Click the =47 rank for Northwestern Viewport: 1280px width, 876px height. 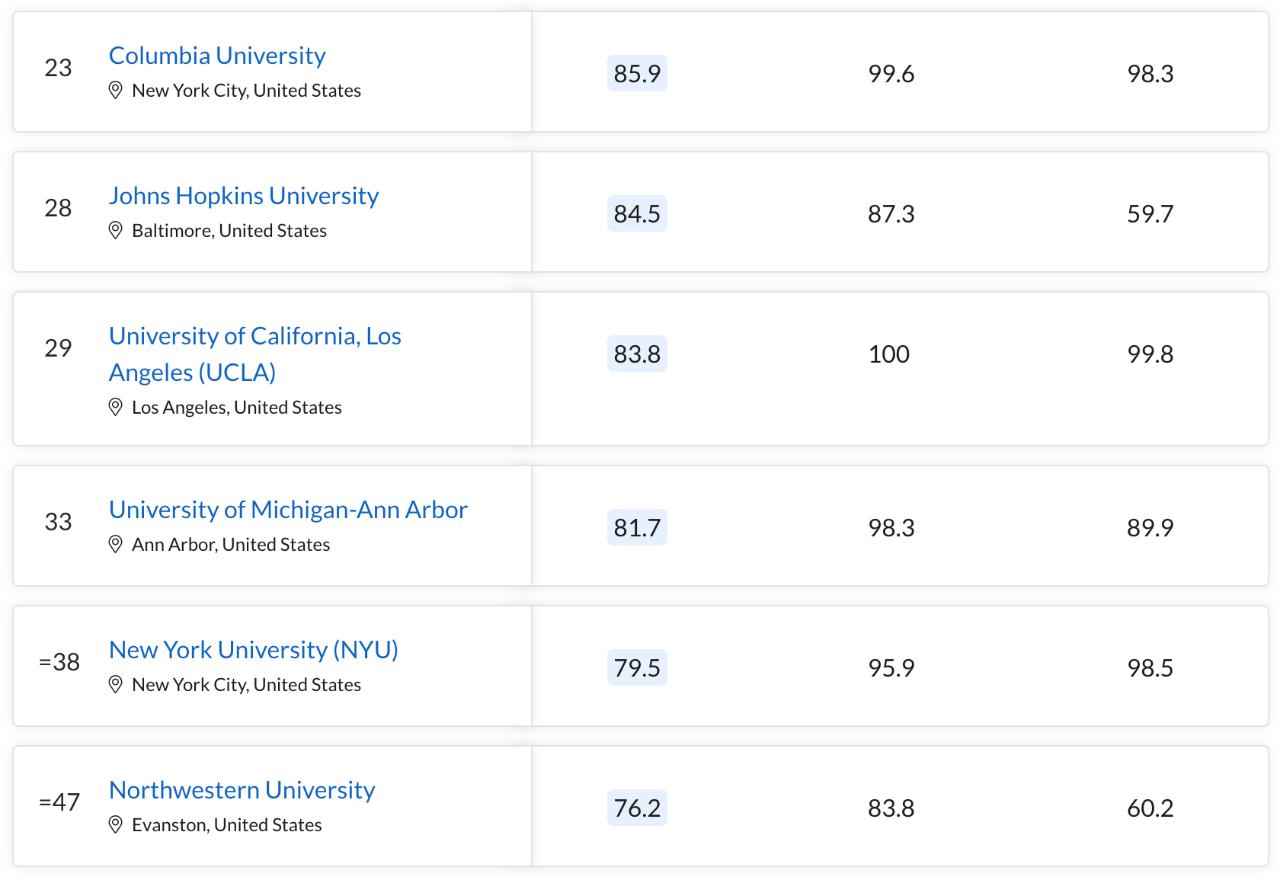pos(59,802)
